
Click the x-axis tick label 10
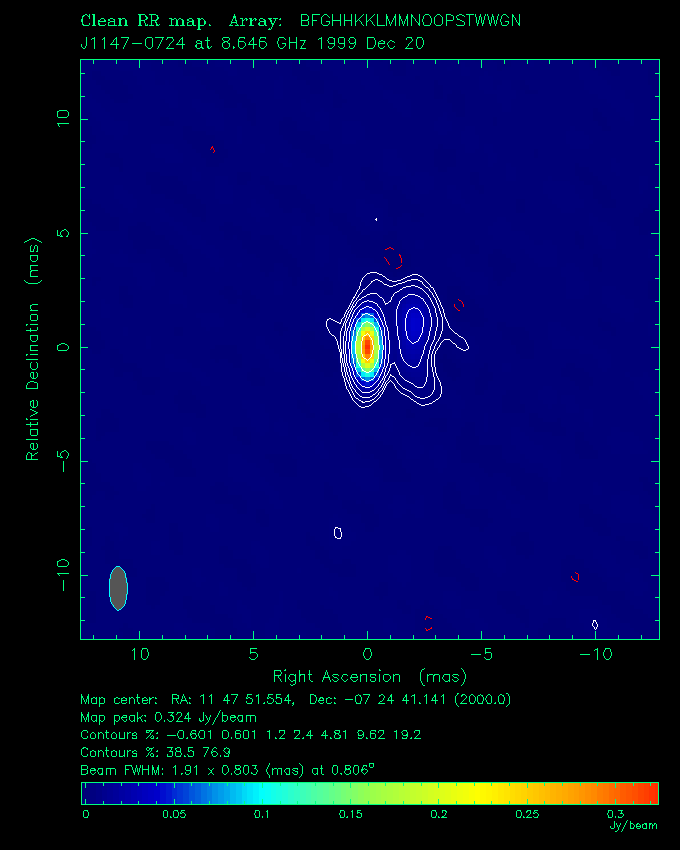(x=140, y=654)
